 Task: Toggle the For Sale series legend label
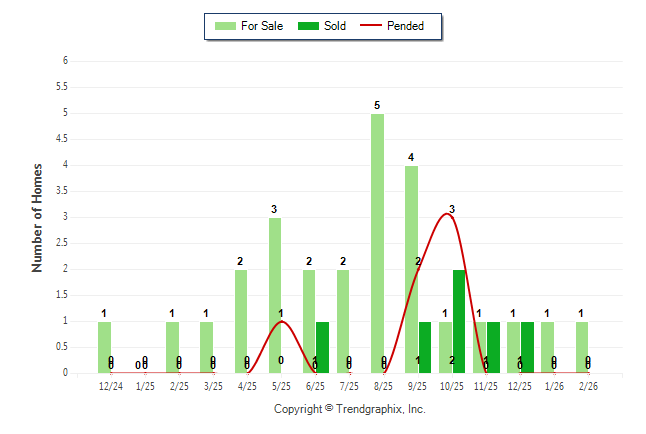pos(262,26)
